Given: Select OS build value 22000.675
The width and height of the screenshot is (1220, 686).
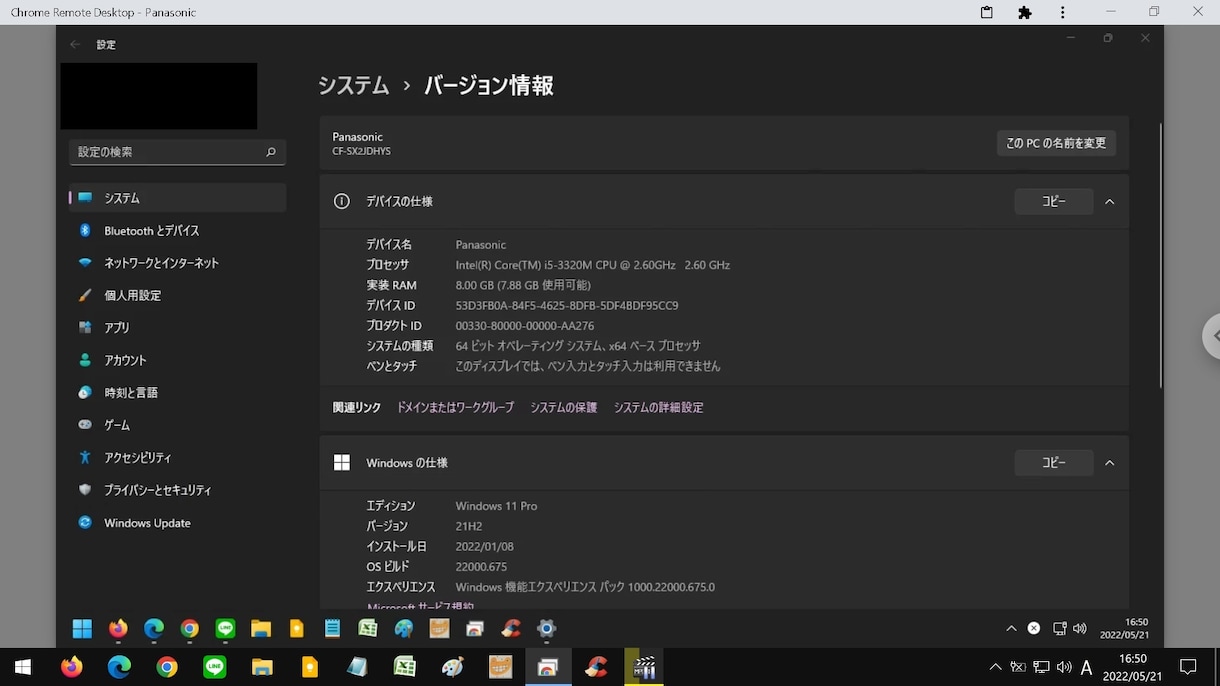Looking at the screenshot, I should tap(481, 567).
